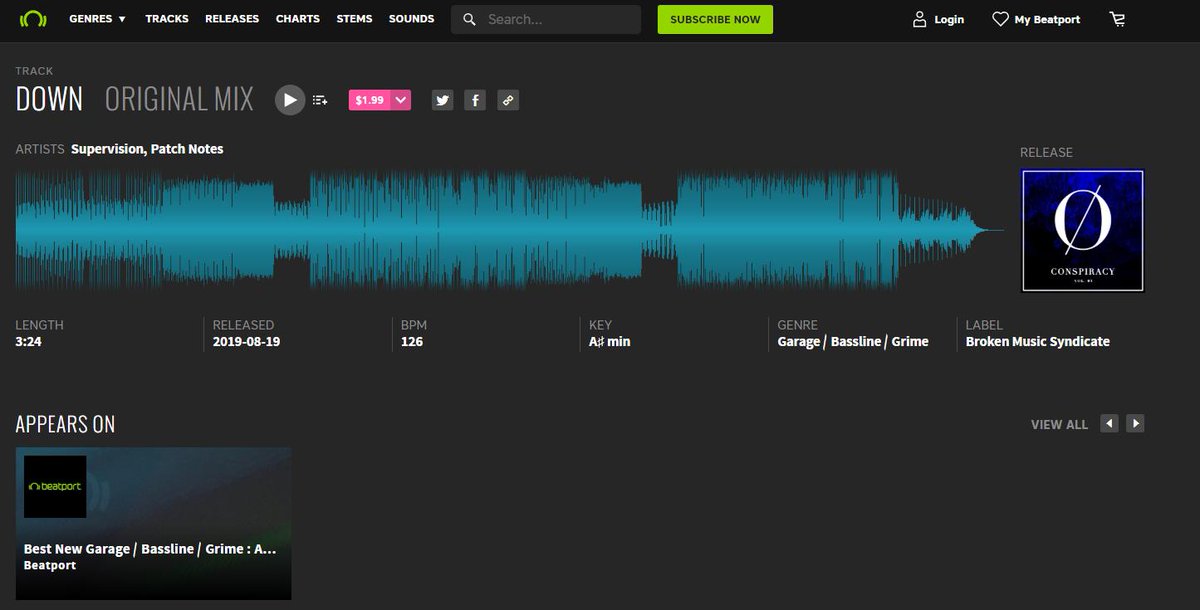Screen dimensions: 1200x610
Task: Click the search magnifier icon
Action: click(x=469, y=20)
